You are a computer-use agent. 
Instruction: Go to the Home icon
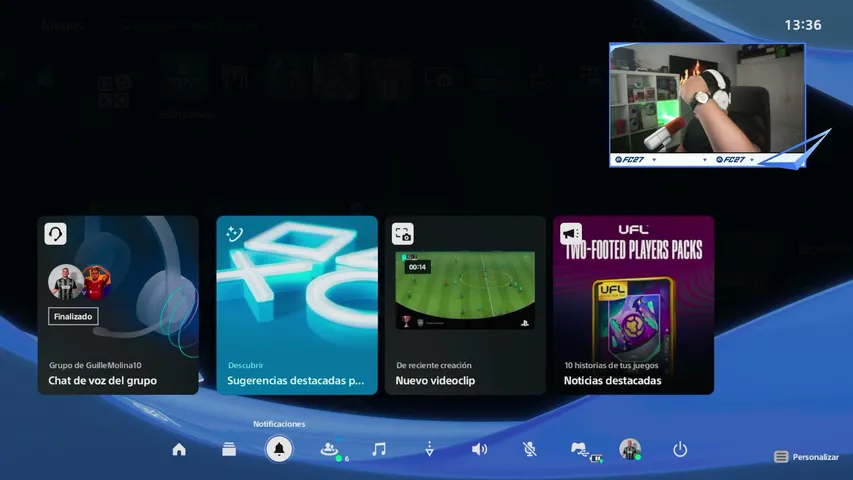[x=179, y=450]
